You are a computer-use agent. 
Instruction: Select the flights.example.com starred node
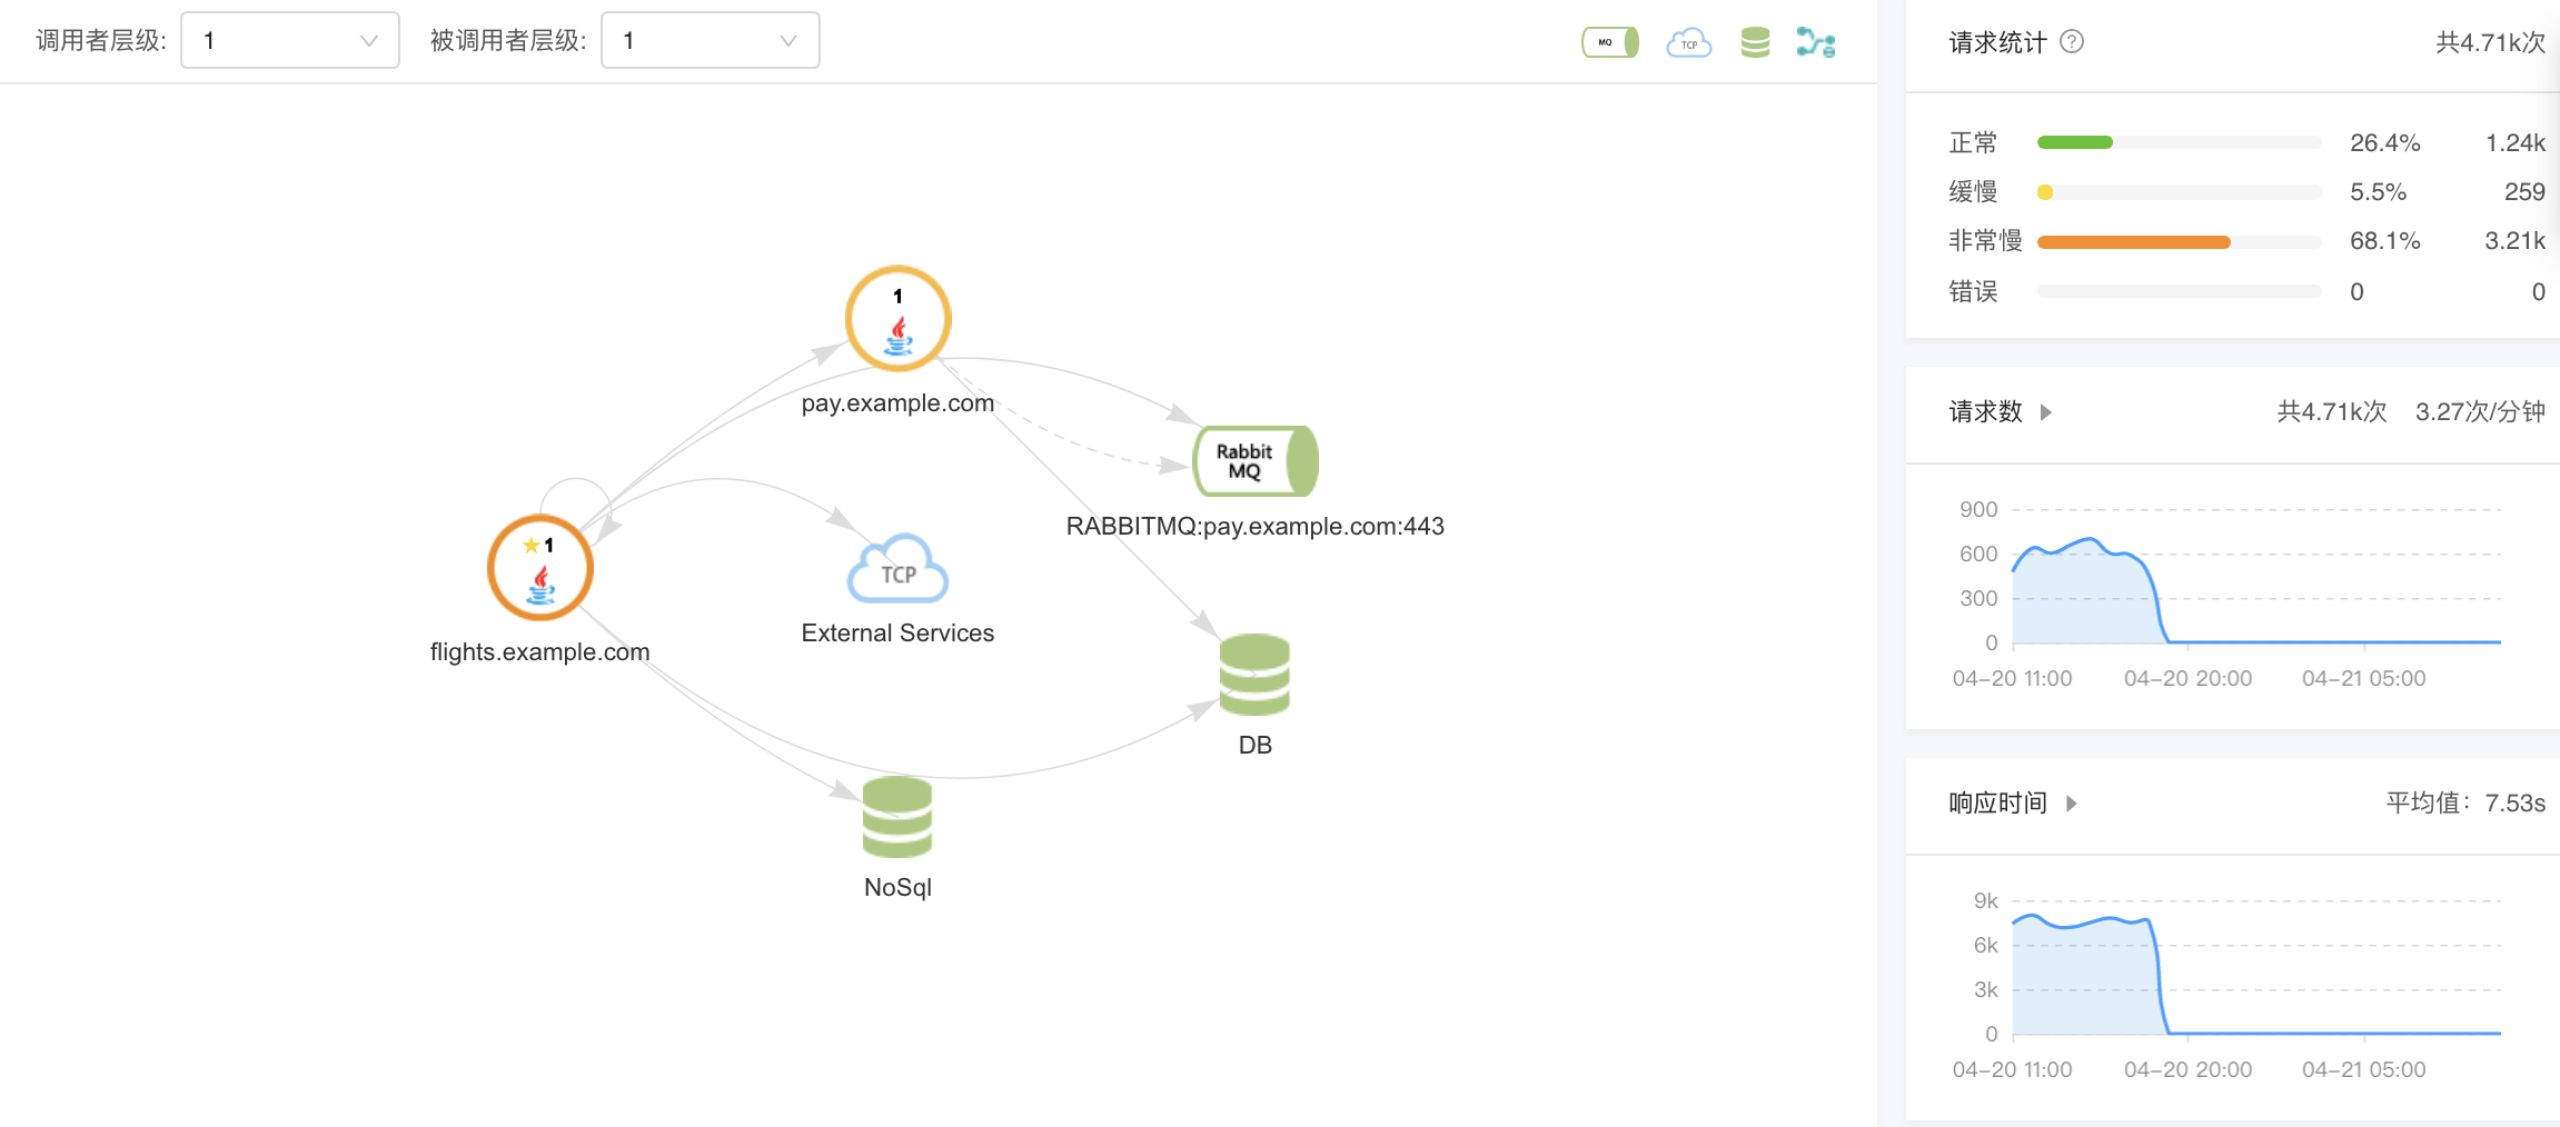(x=540, y=567)
